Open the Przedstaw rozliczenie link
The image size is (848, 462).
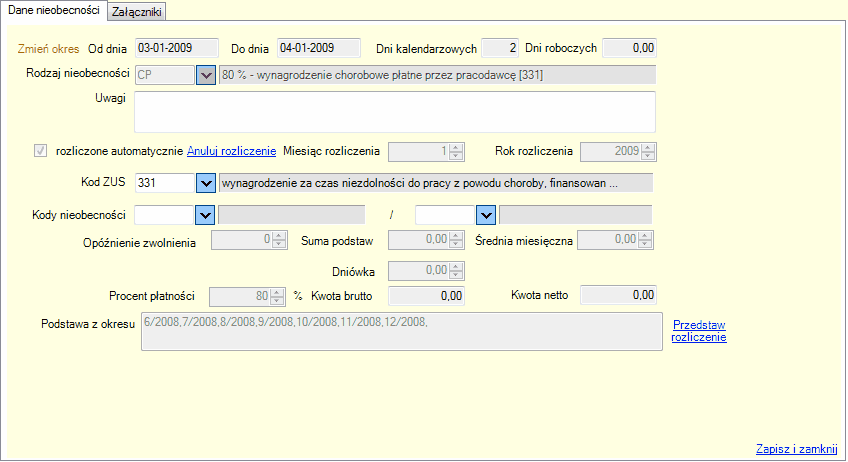pos(699,331)
